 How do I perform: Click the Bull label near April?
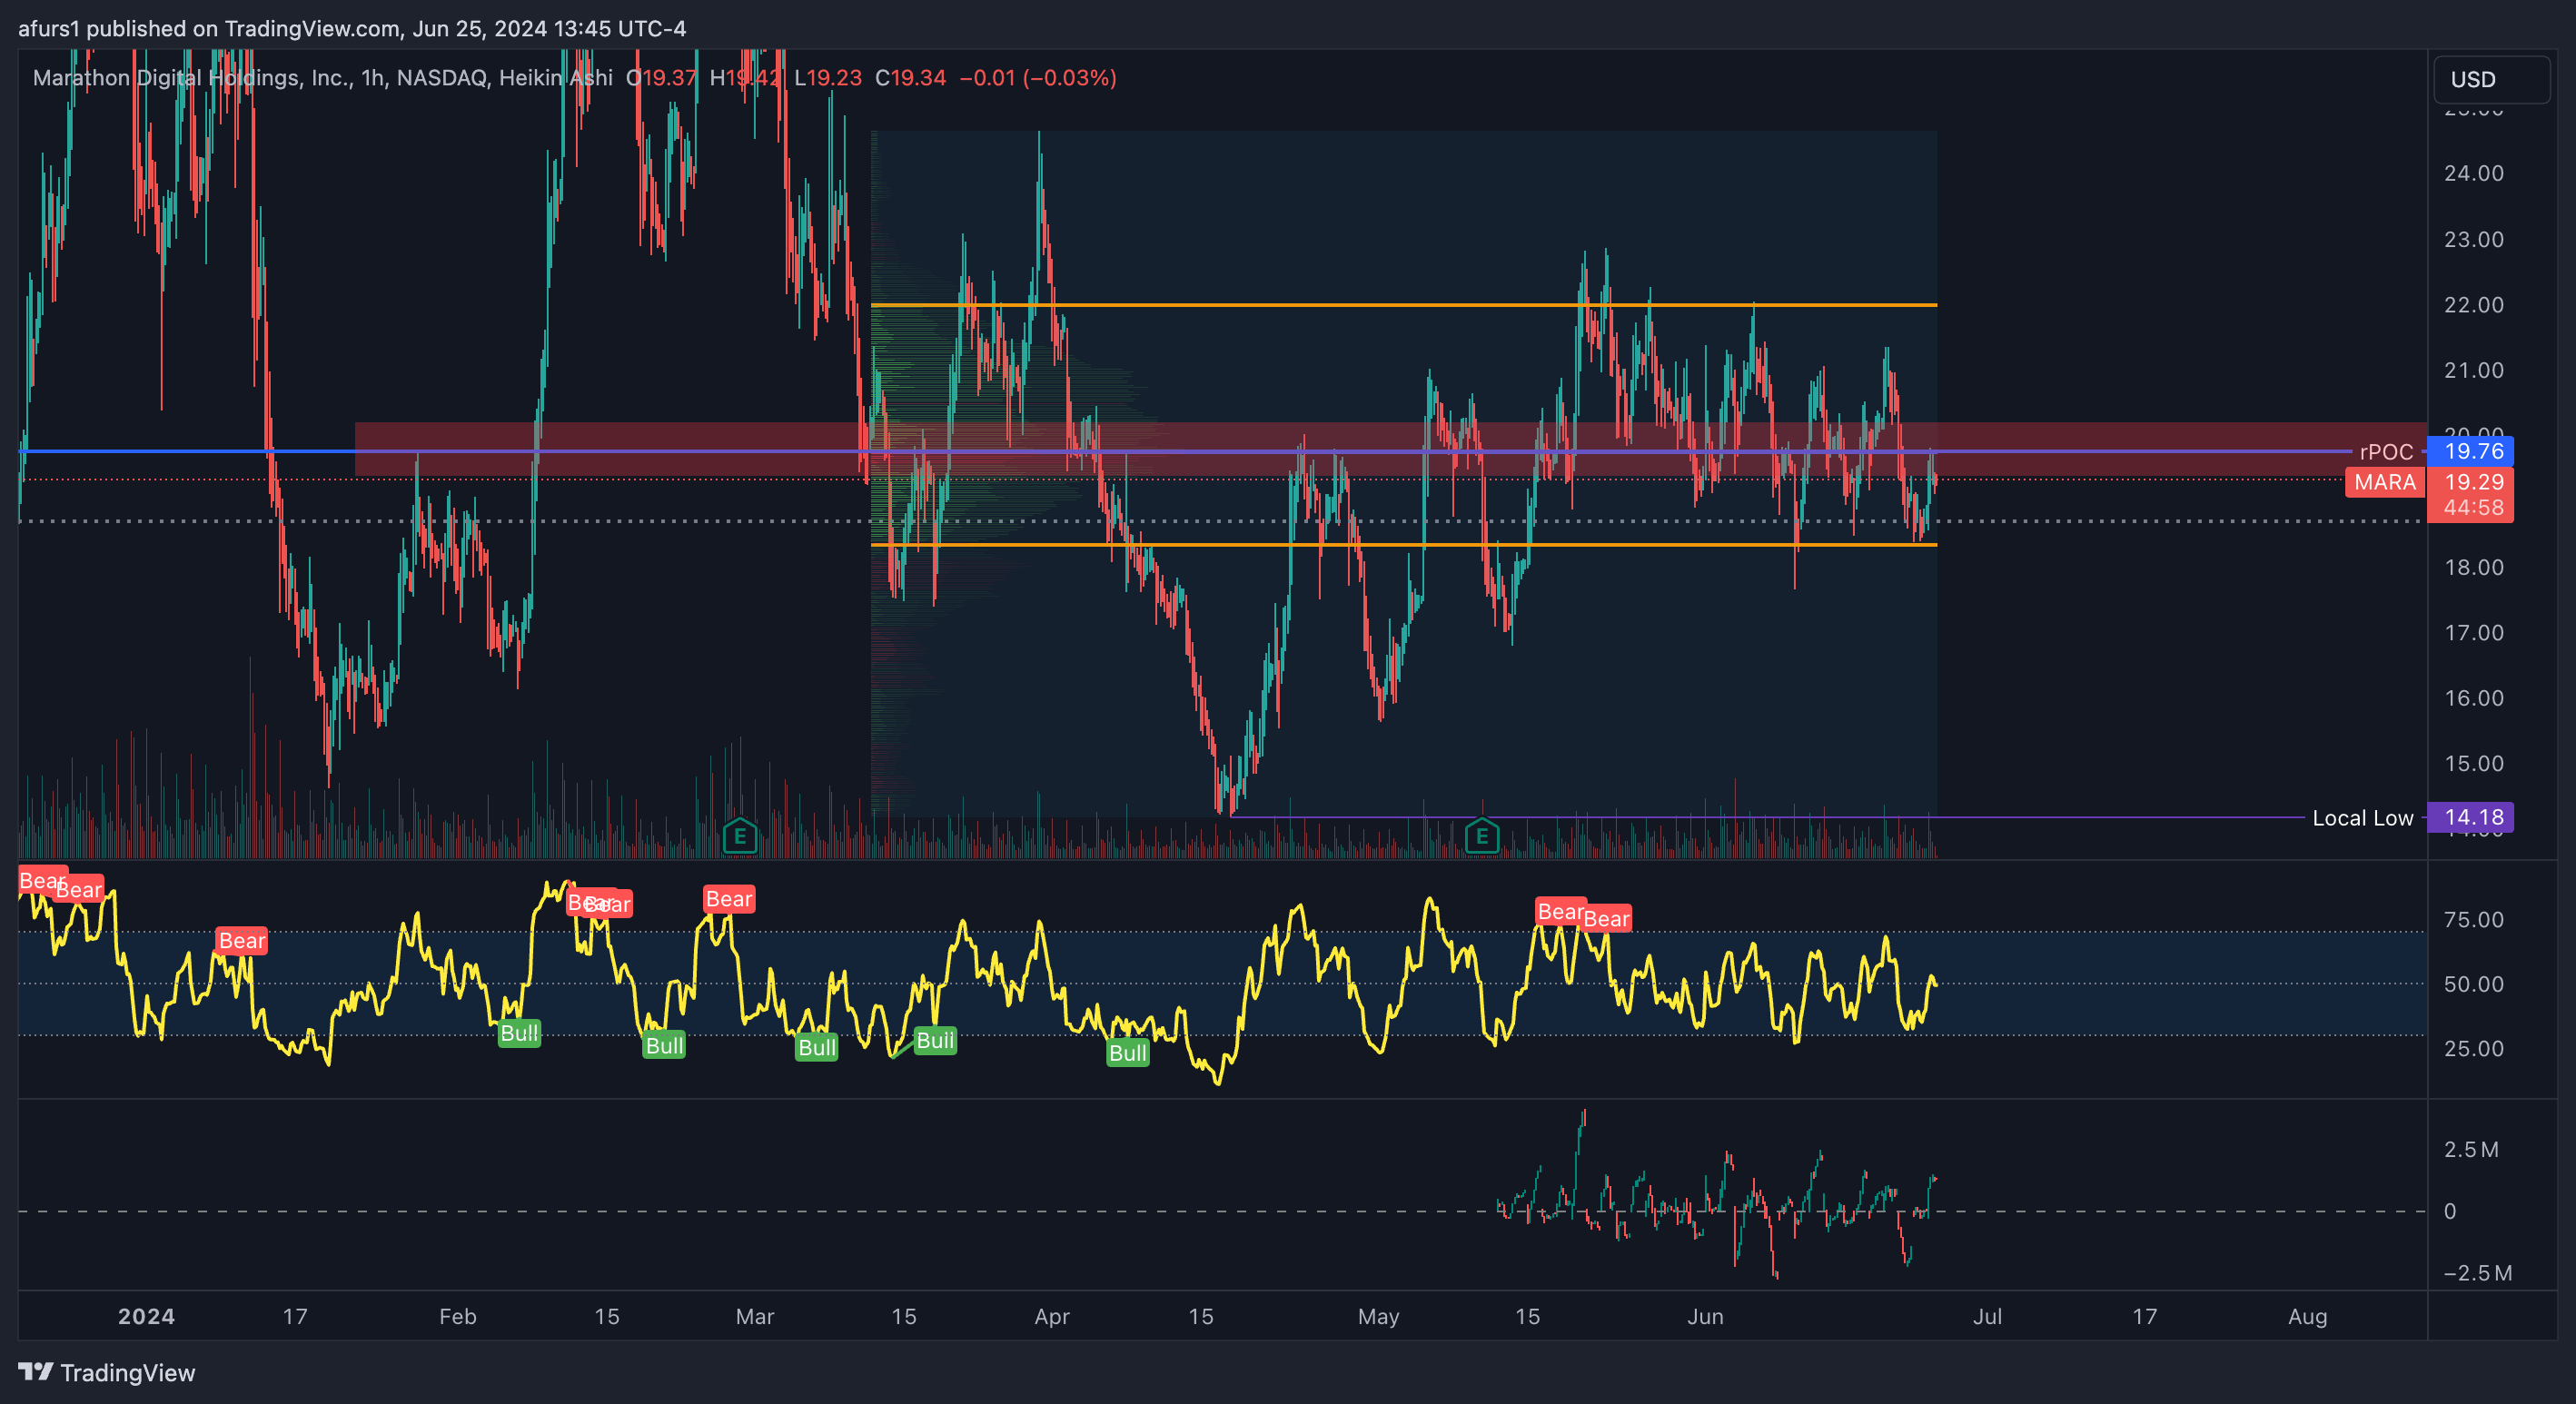pyautogui.click(x=1128, y=1052)
